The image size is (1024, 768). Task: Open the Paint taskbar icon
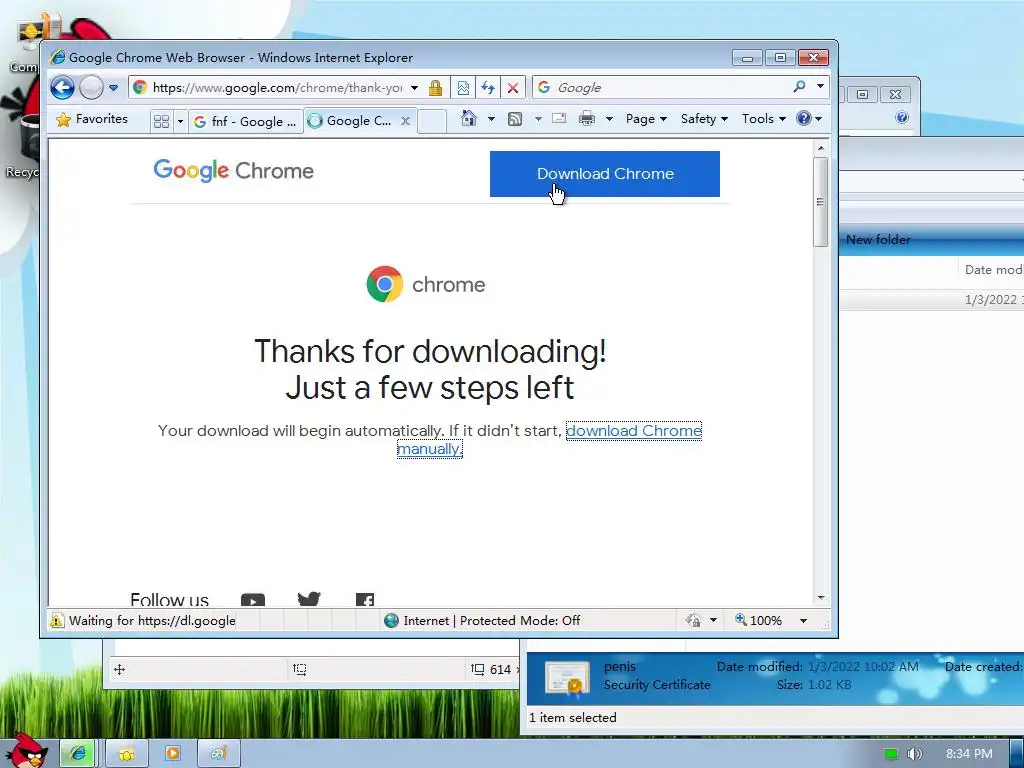coord(219,754)
